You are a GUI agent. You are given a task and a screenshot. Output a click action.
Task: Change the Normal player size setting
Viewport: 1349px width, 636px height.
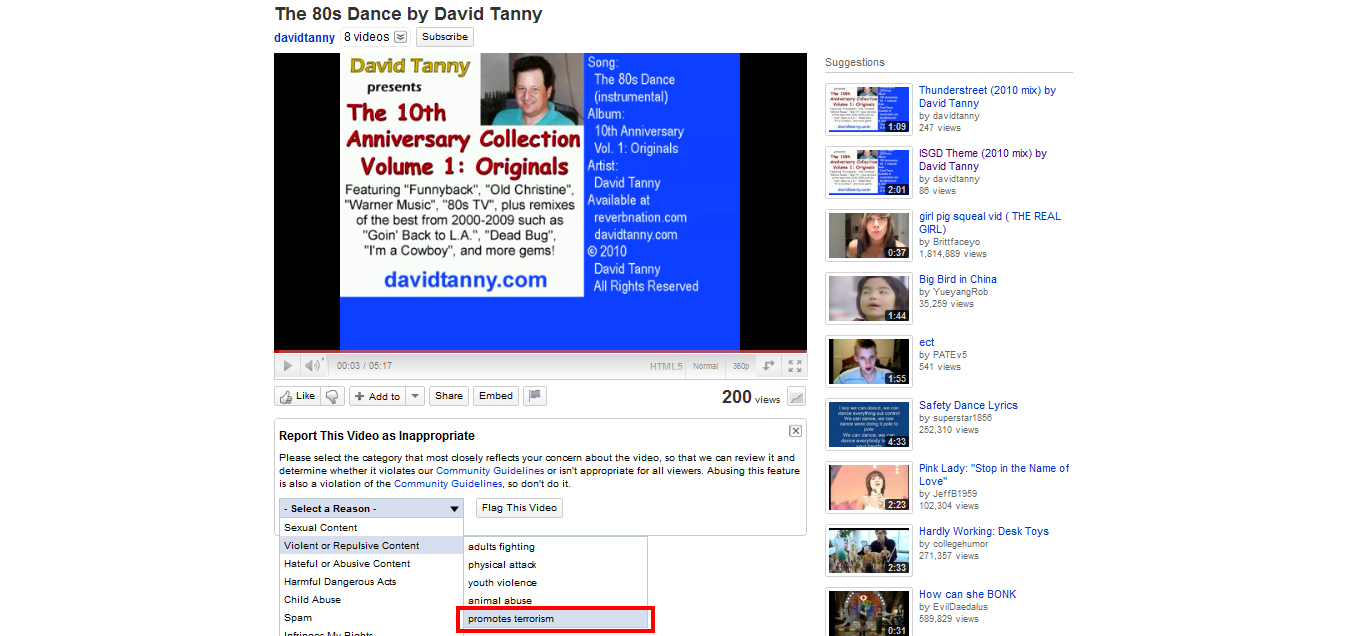(706, 366)
